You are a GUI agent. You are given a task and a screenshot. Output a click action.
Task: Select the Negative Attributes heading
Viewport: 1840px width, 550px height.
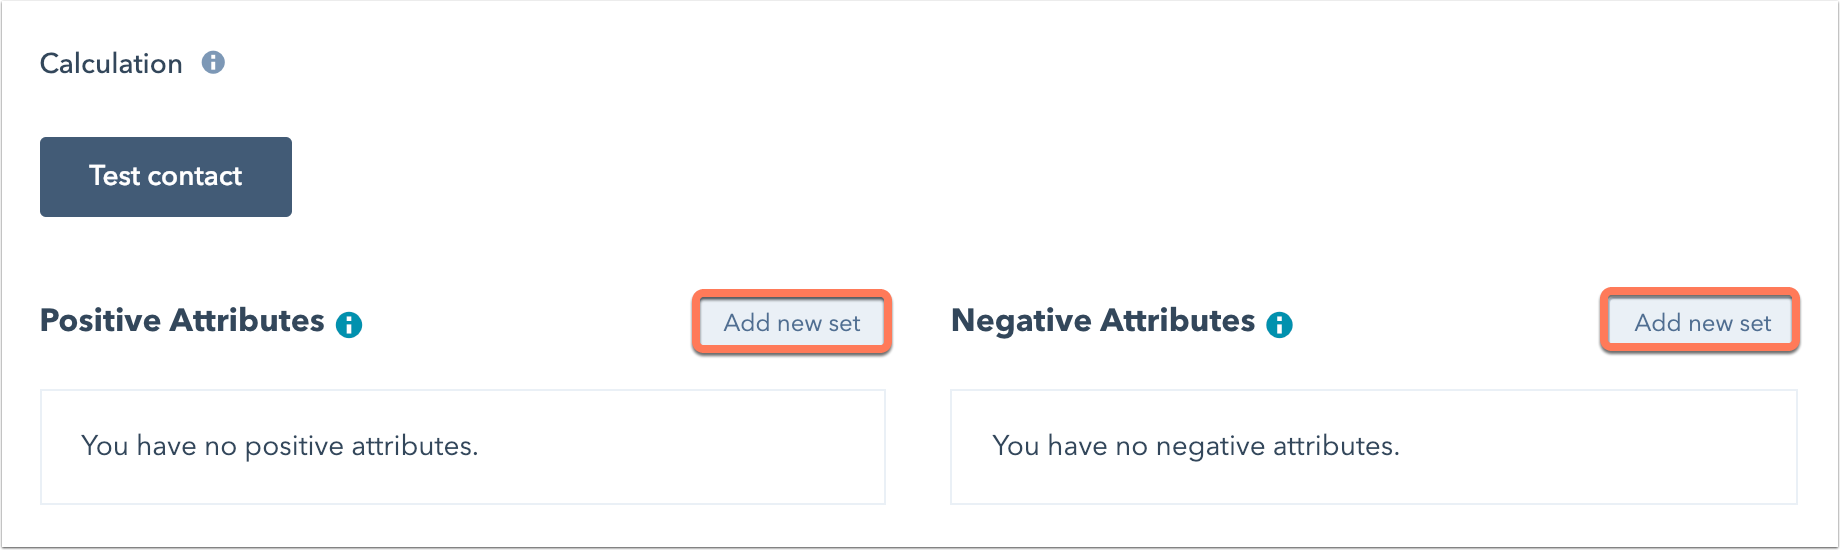[1102, 321]
